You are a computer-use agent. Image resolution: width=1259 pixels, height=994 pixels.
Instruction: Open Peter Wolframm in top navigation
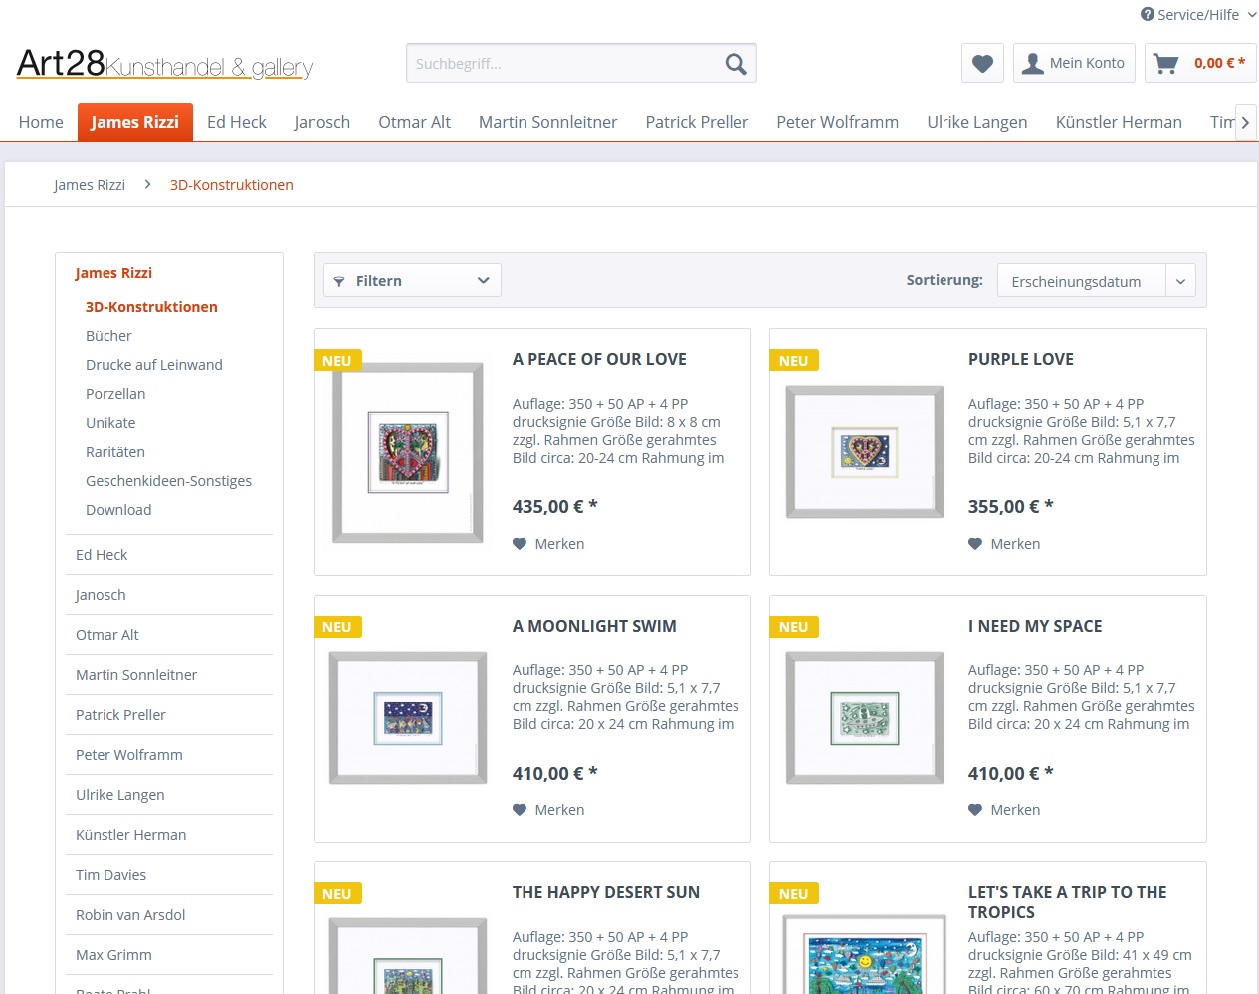point(838,122)
